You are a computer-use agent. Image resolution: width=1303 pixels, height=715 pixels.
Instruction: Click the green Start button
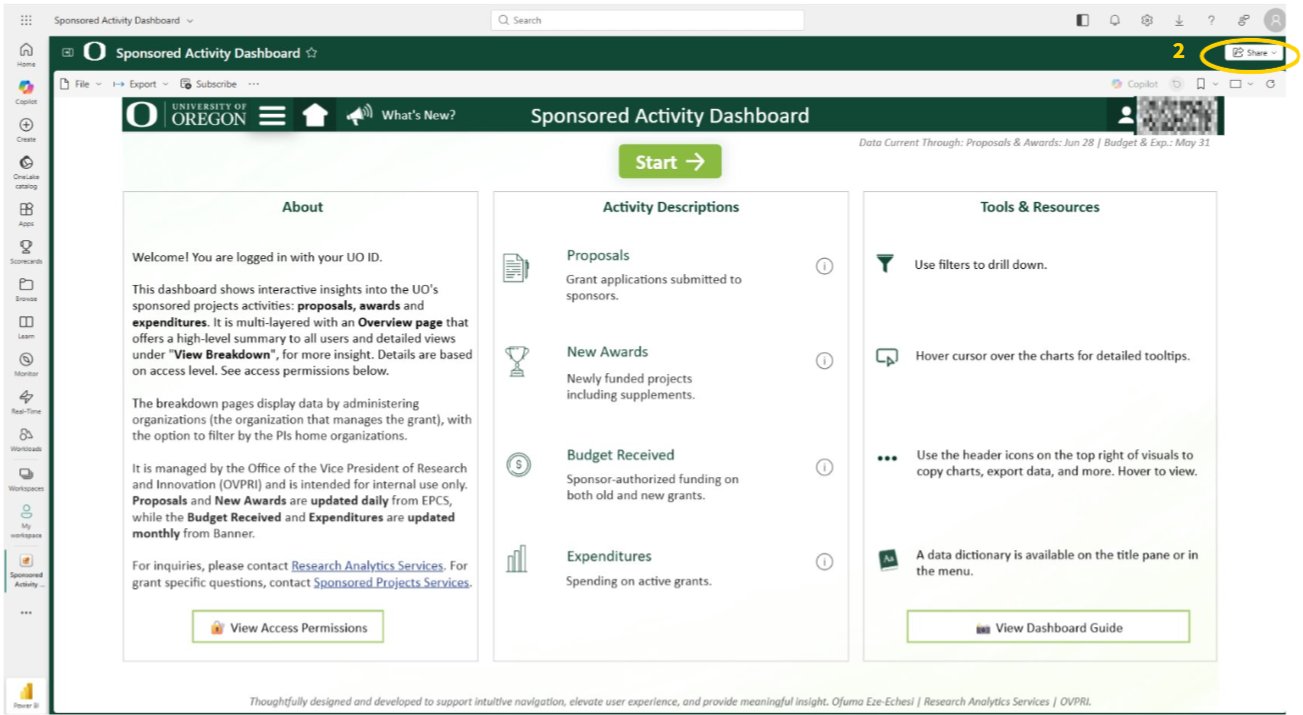[x=670, y=162]
